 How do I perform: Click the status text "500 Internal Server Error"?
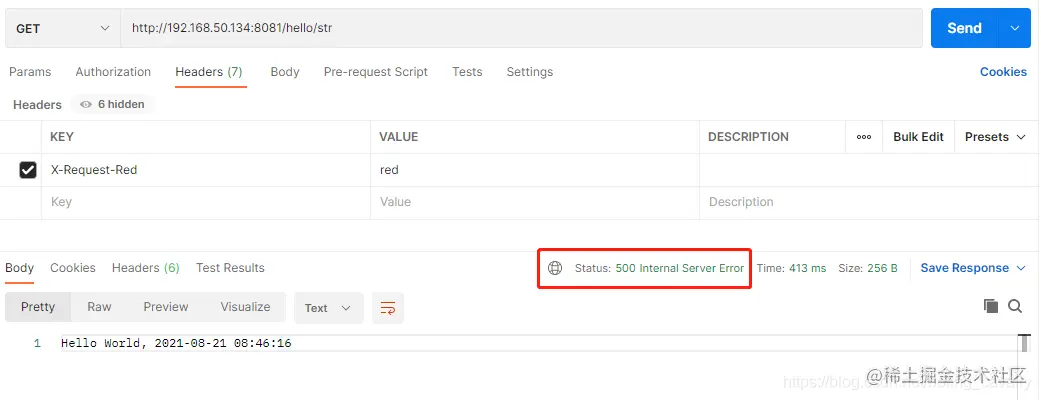pos(680,268)
